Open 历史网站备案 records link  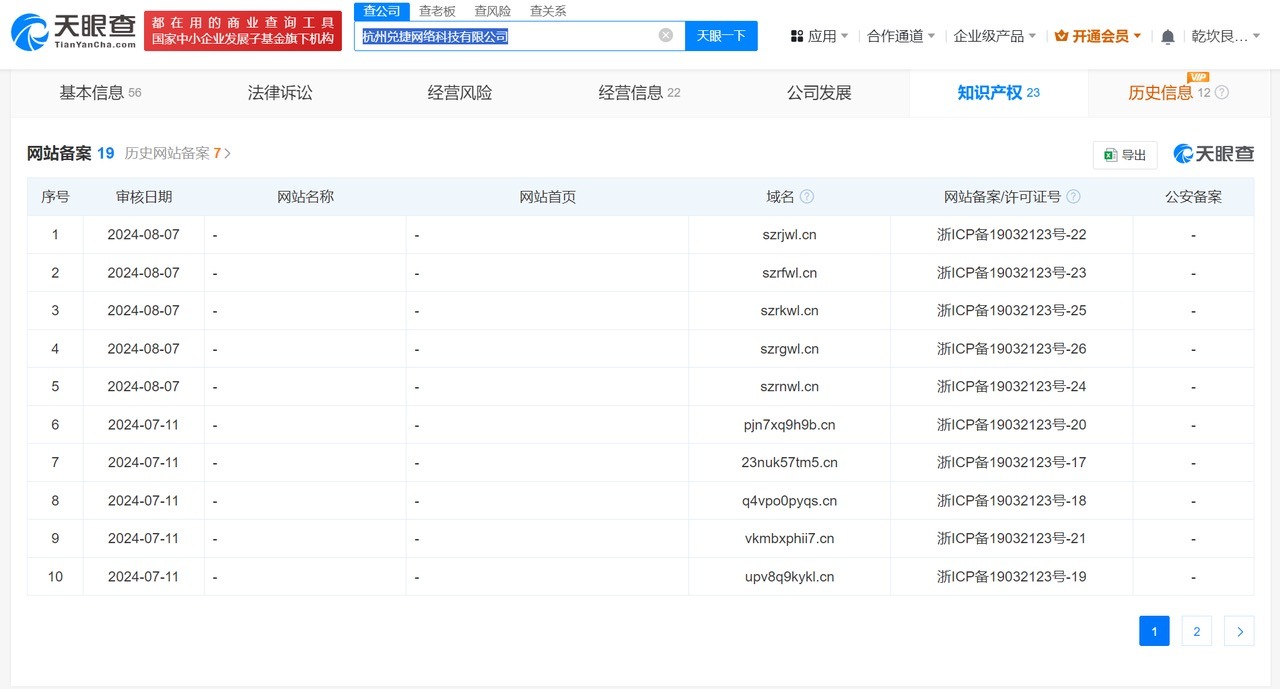pos(168,153)
